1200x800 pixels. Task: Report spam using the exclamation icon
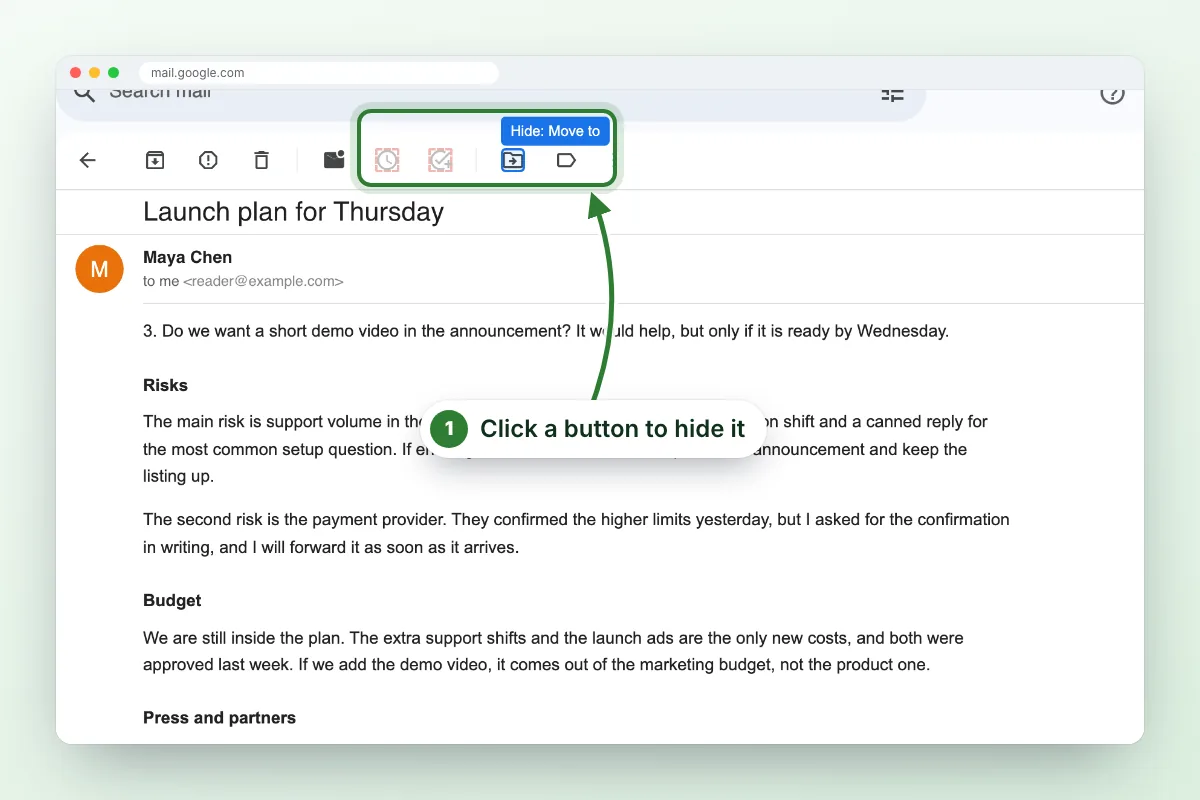(x=208, y=160)
